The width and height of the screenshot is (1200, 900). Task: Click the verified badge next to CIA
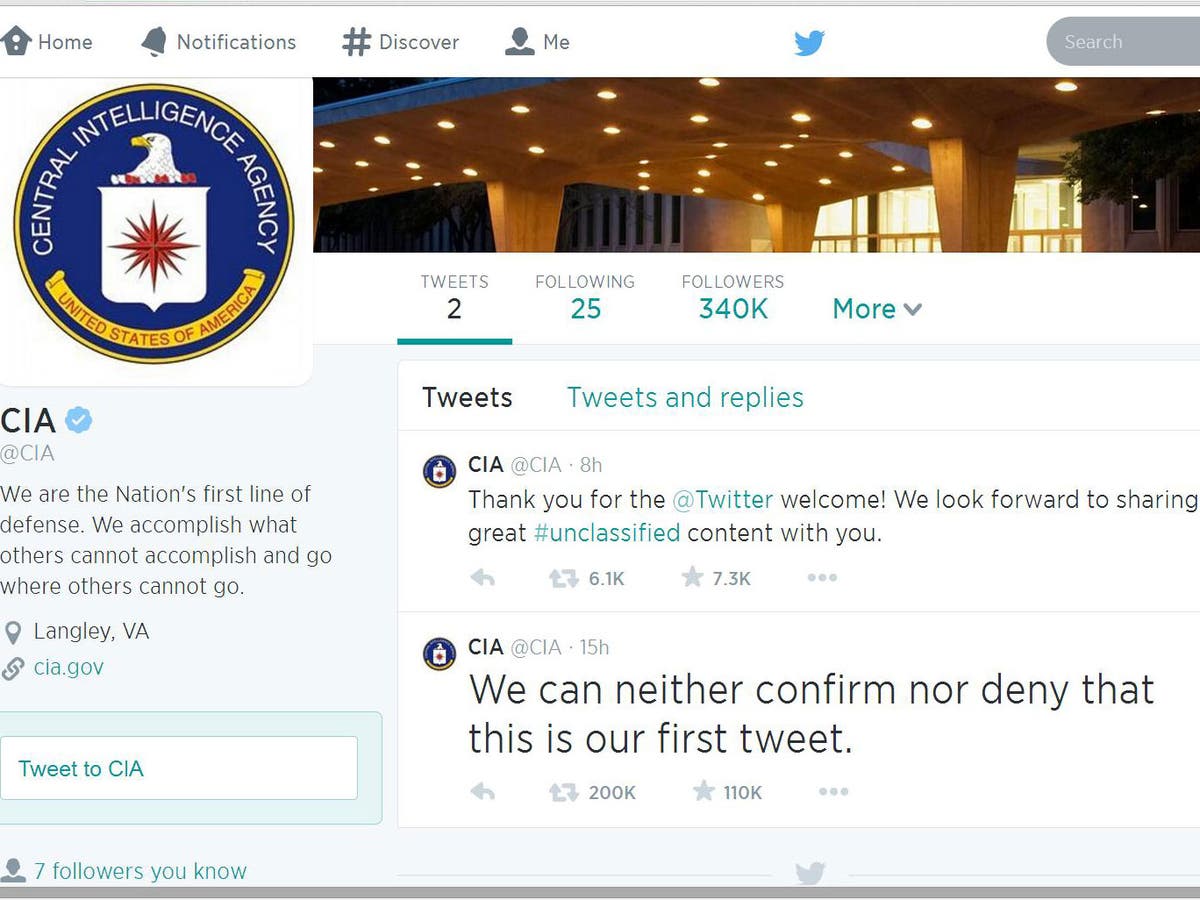(77, 420)
